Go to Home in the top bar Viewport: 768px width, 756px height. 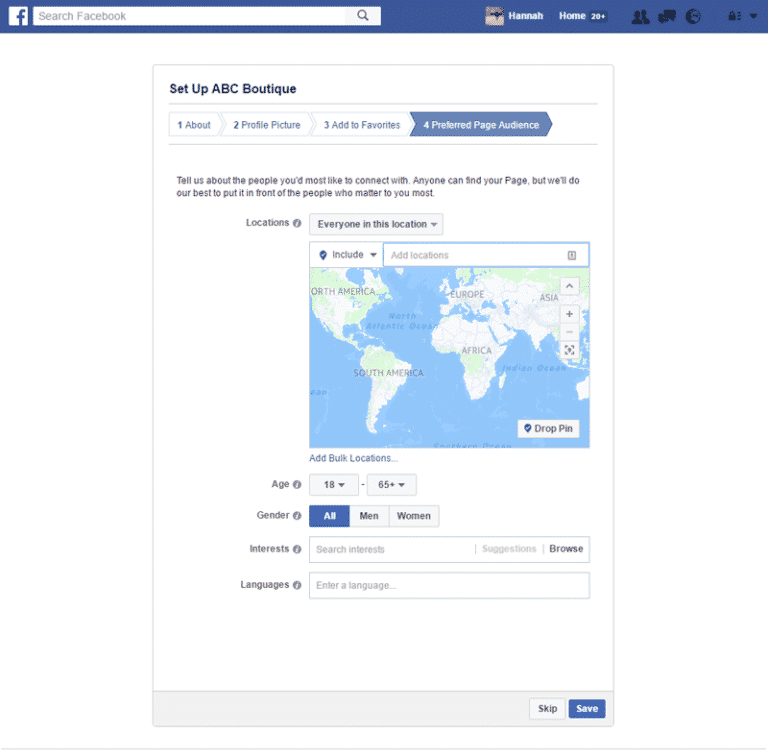(x=572, y=16)
